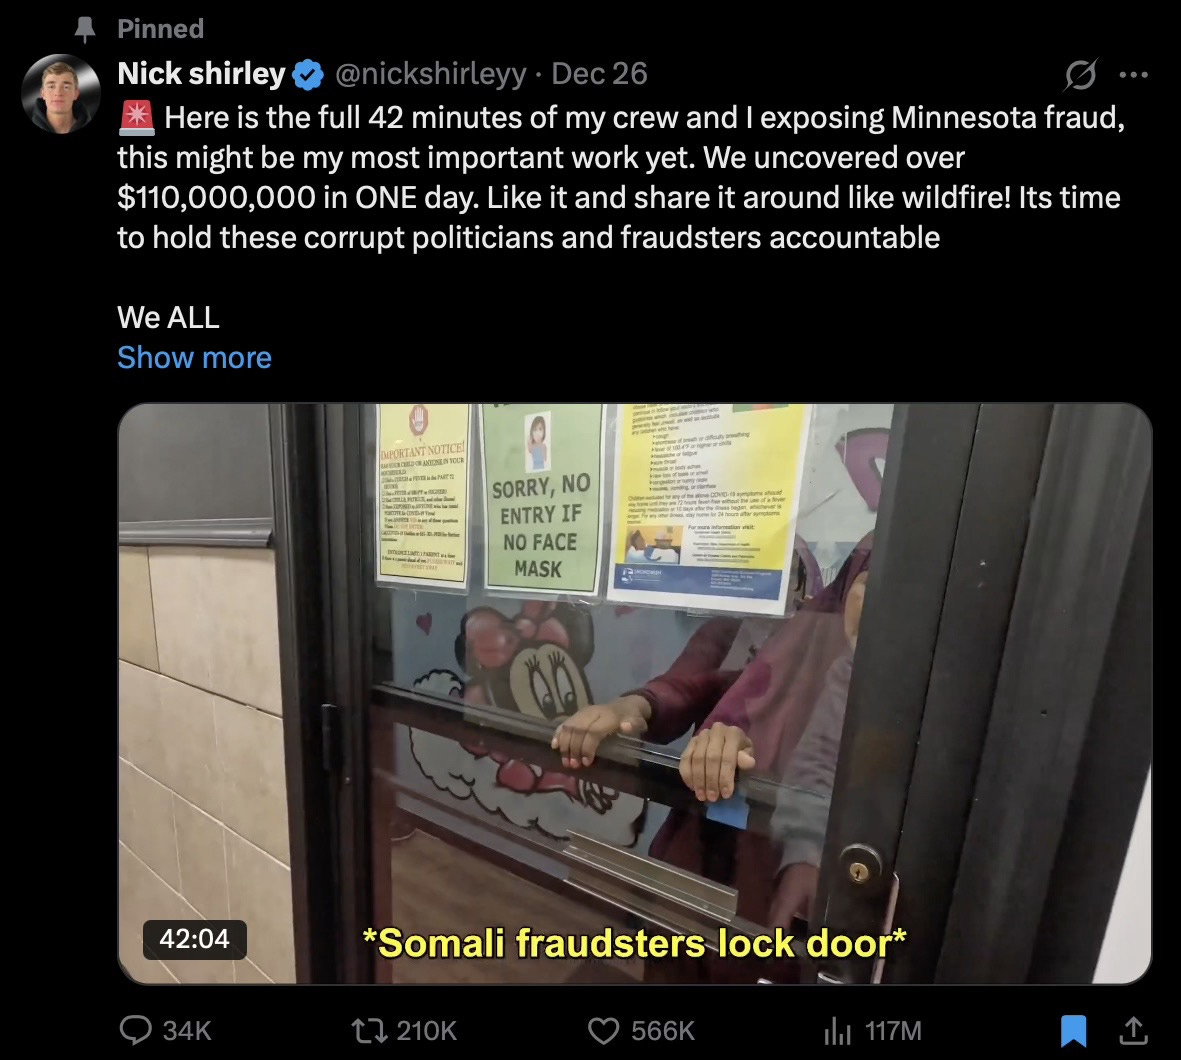Toggle the blue bookmark icon
This screenshot has width=1181, height=1060.
(1073, 1031)
